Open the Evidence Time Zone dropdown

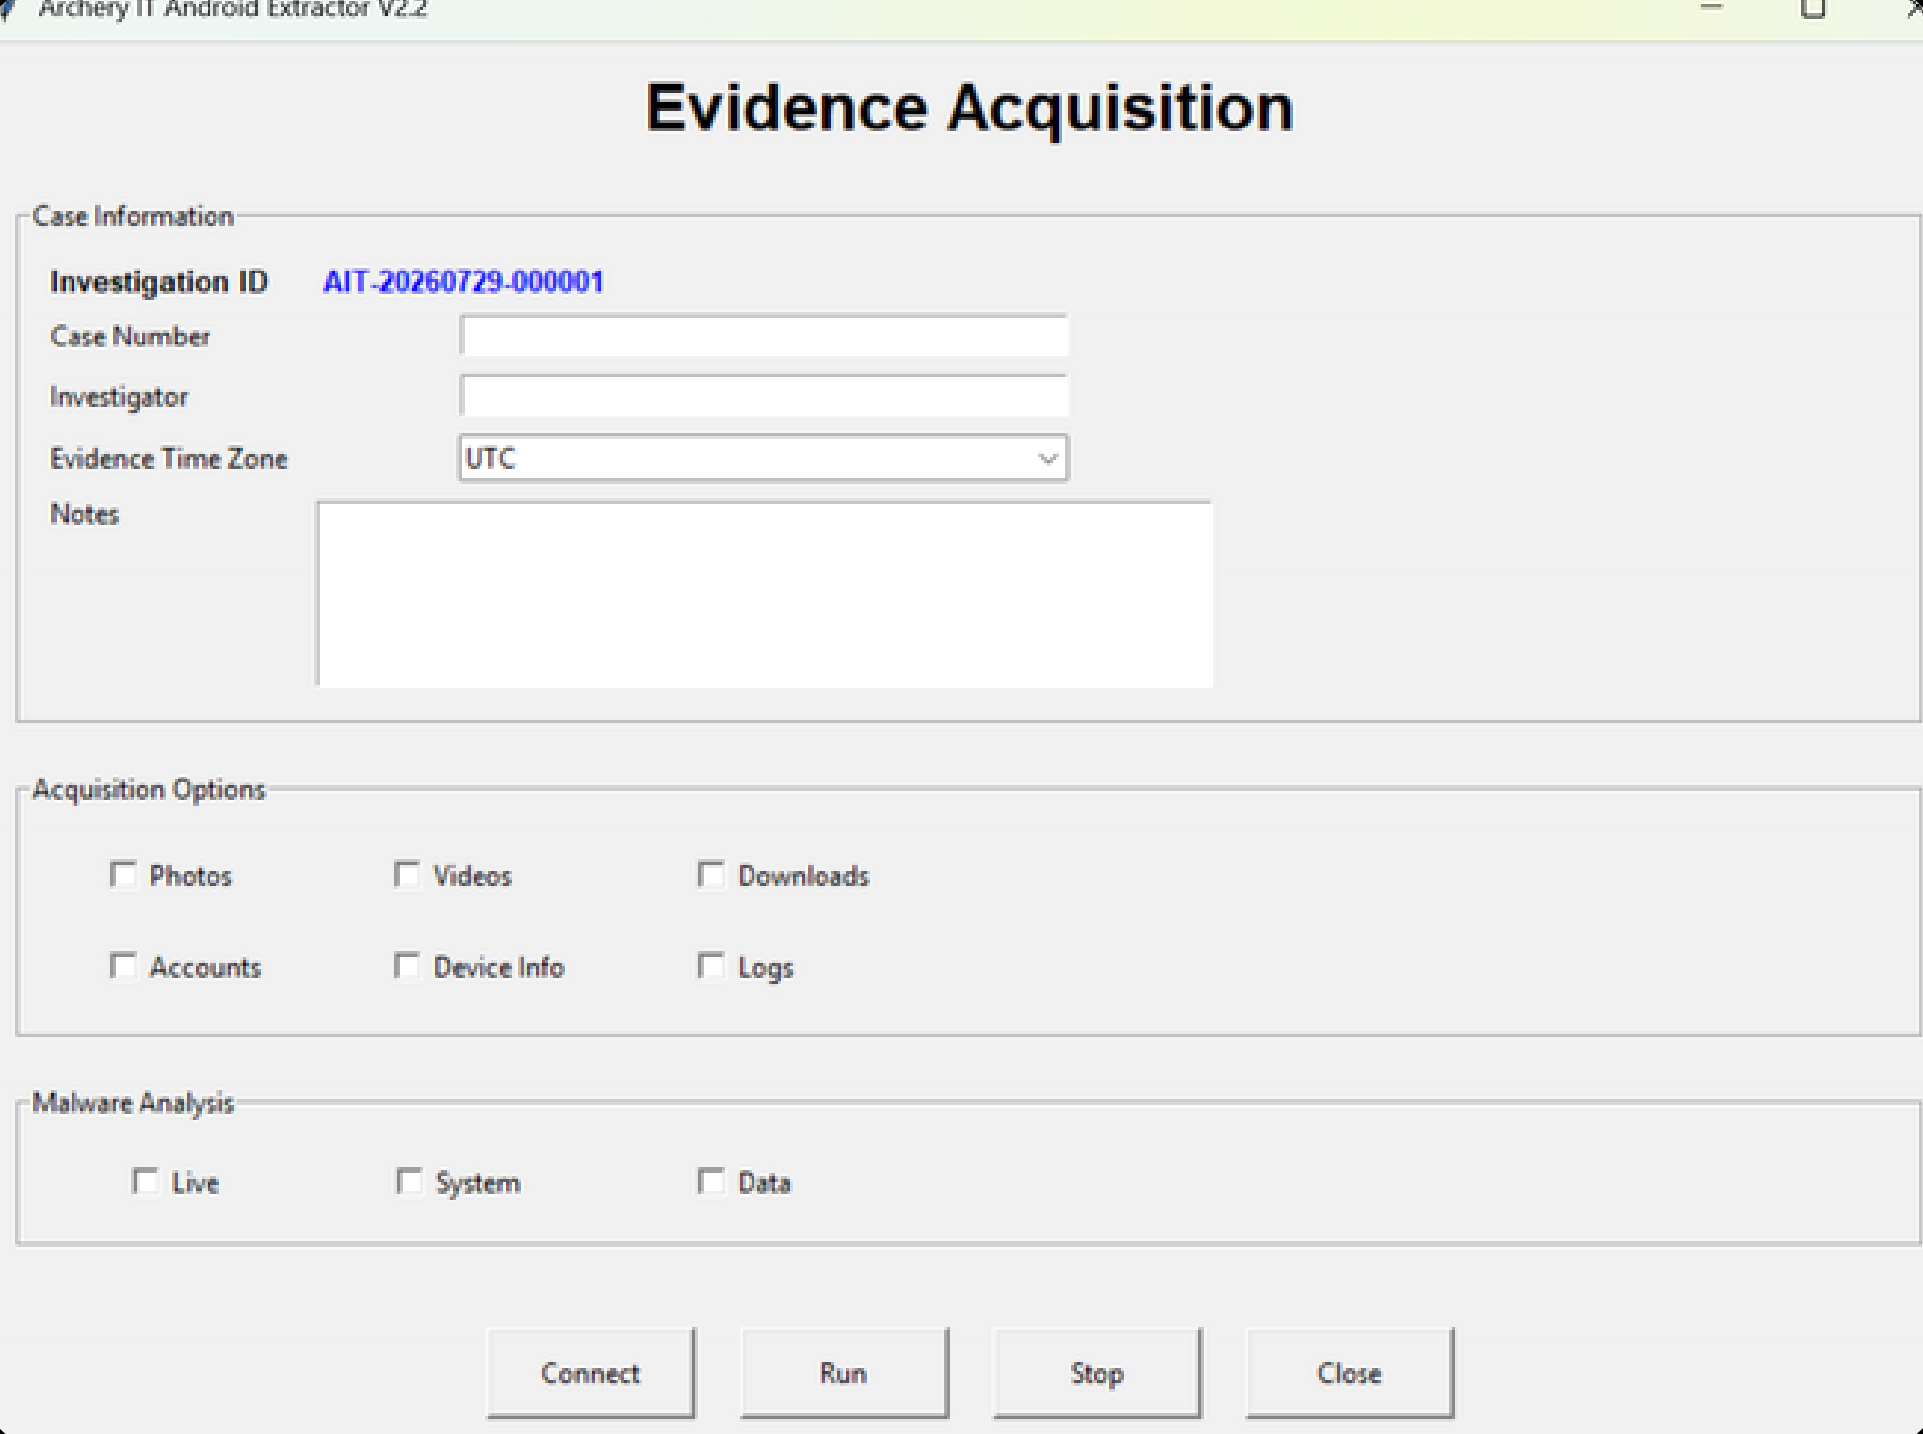(763, 458)
